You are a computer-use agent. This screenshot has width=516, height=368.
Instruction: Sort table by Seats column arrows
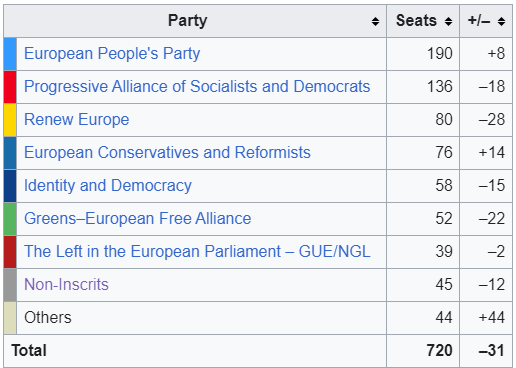click(x=448, y=21)
